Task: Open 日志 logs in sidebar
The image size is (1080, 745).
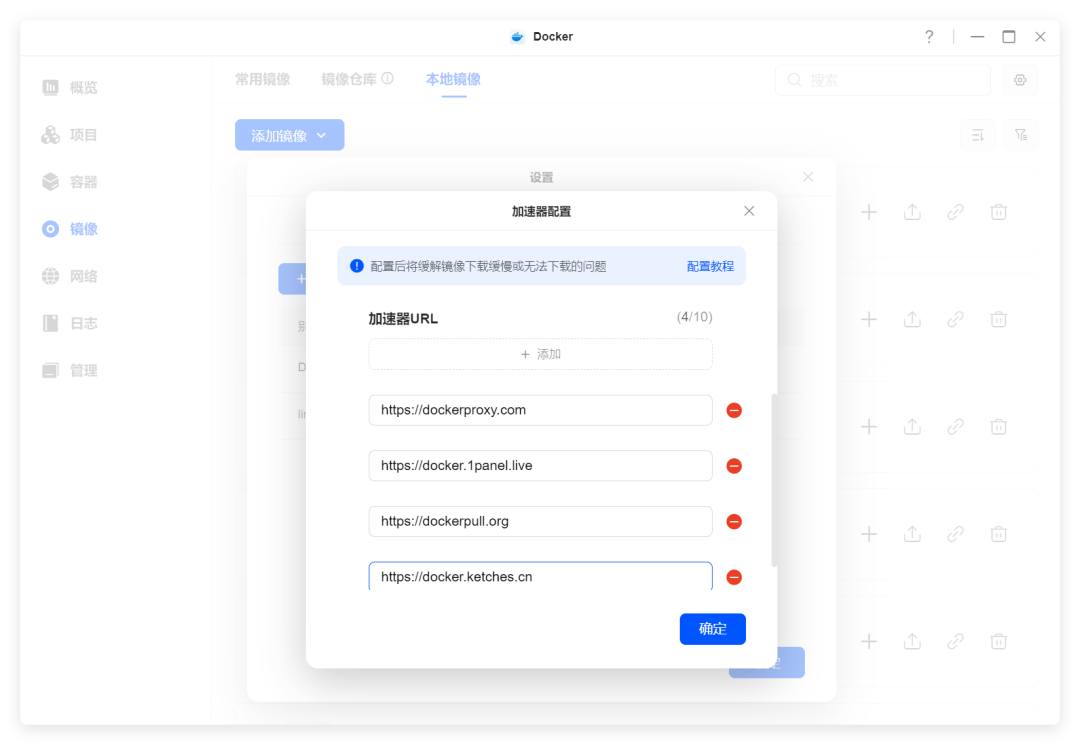Action: 70,323
